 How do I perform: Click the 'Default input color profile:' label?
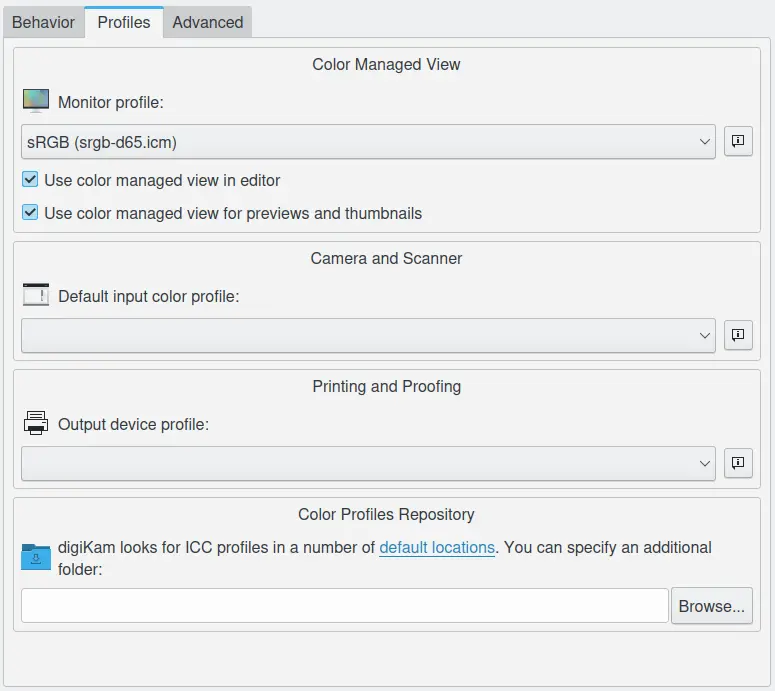148,297
